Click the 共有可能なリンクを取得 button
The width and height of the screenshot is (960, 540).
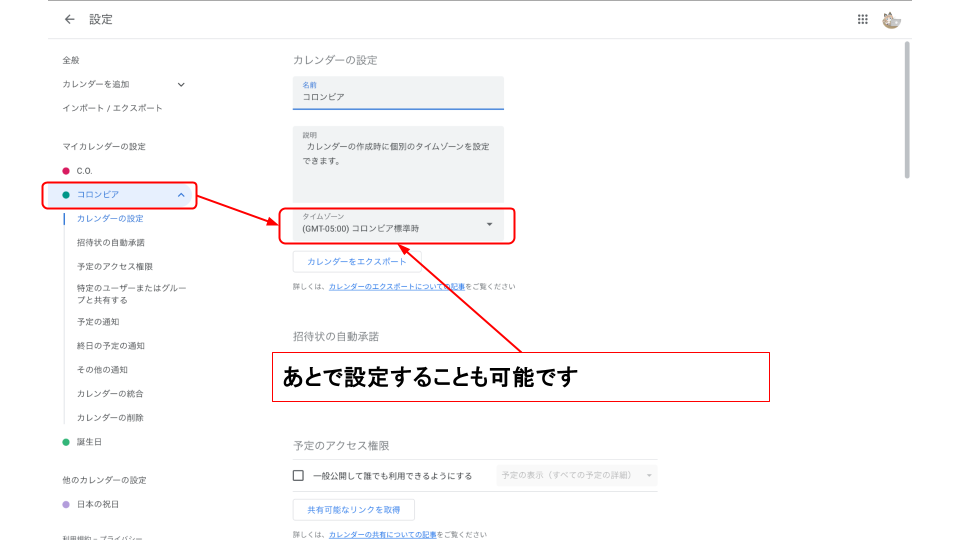point(354,510)
